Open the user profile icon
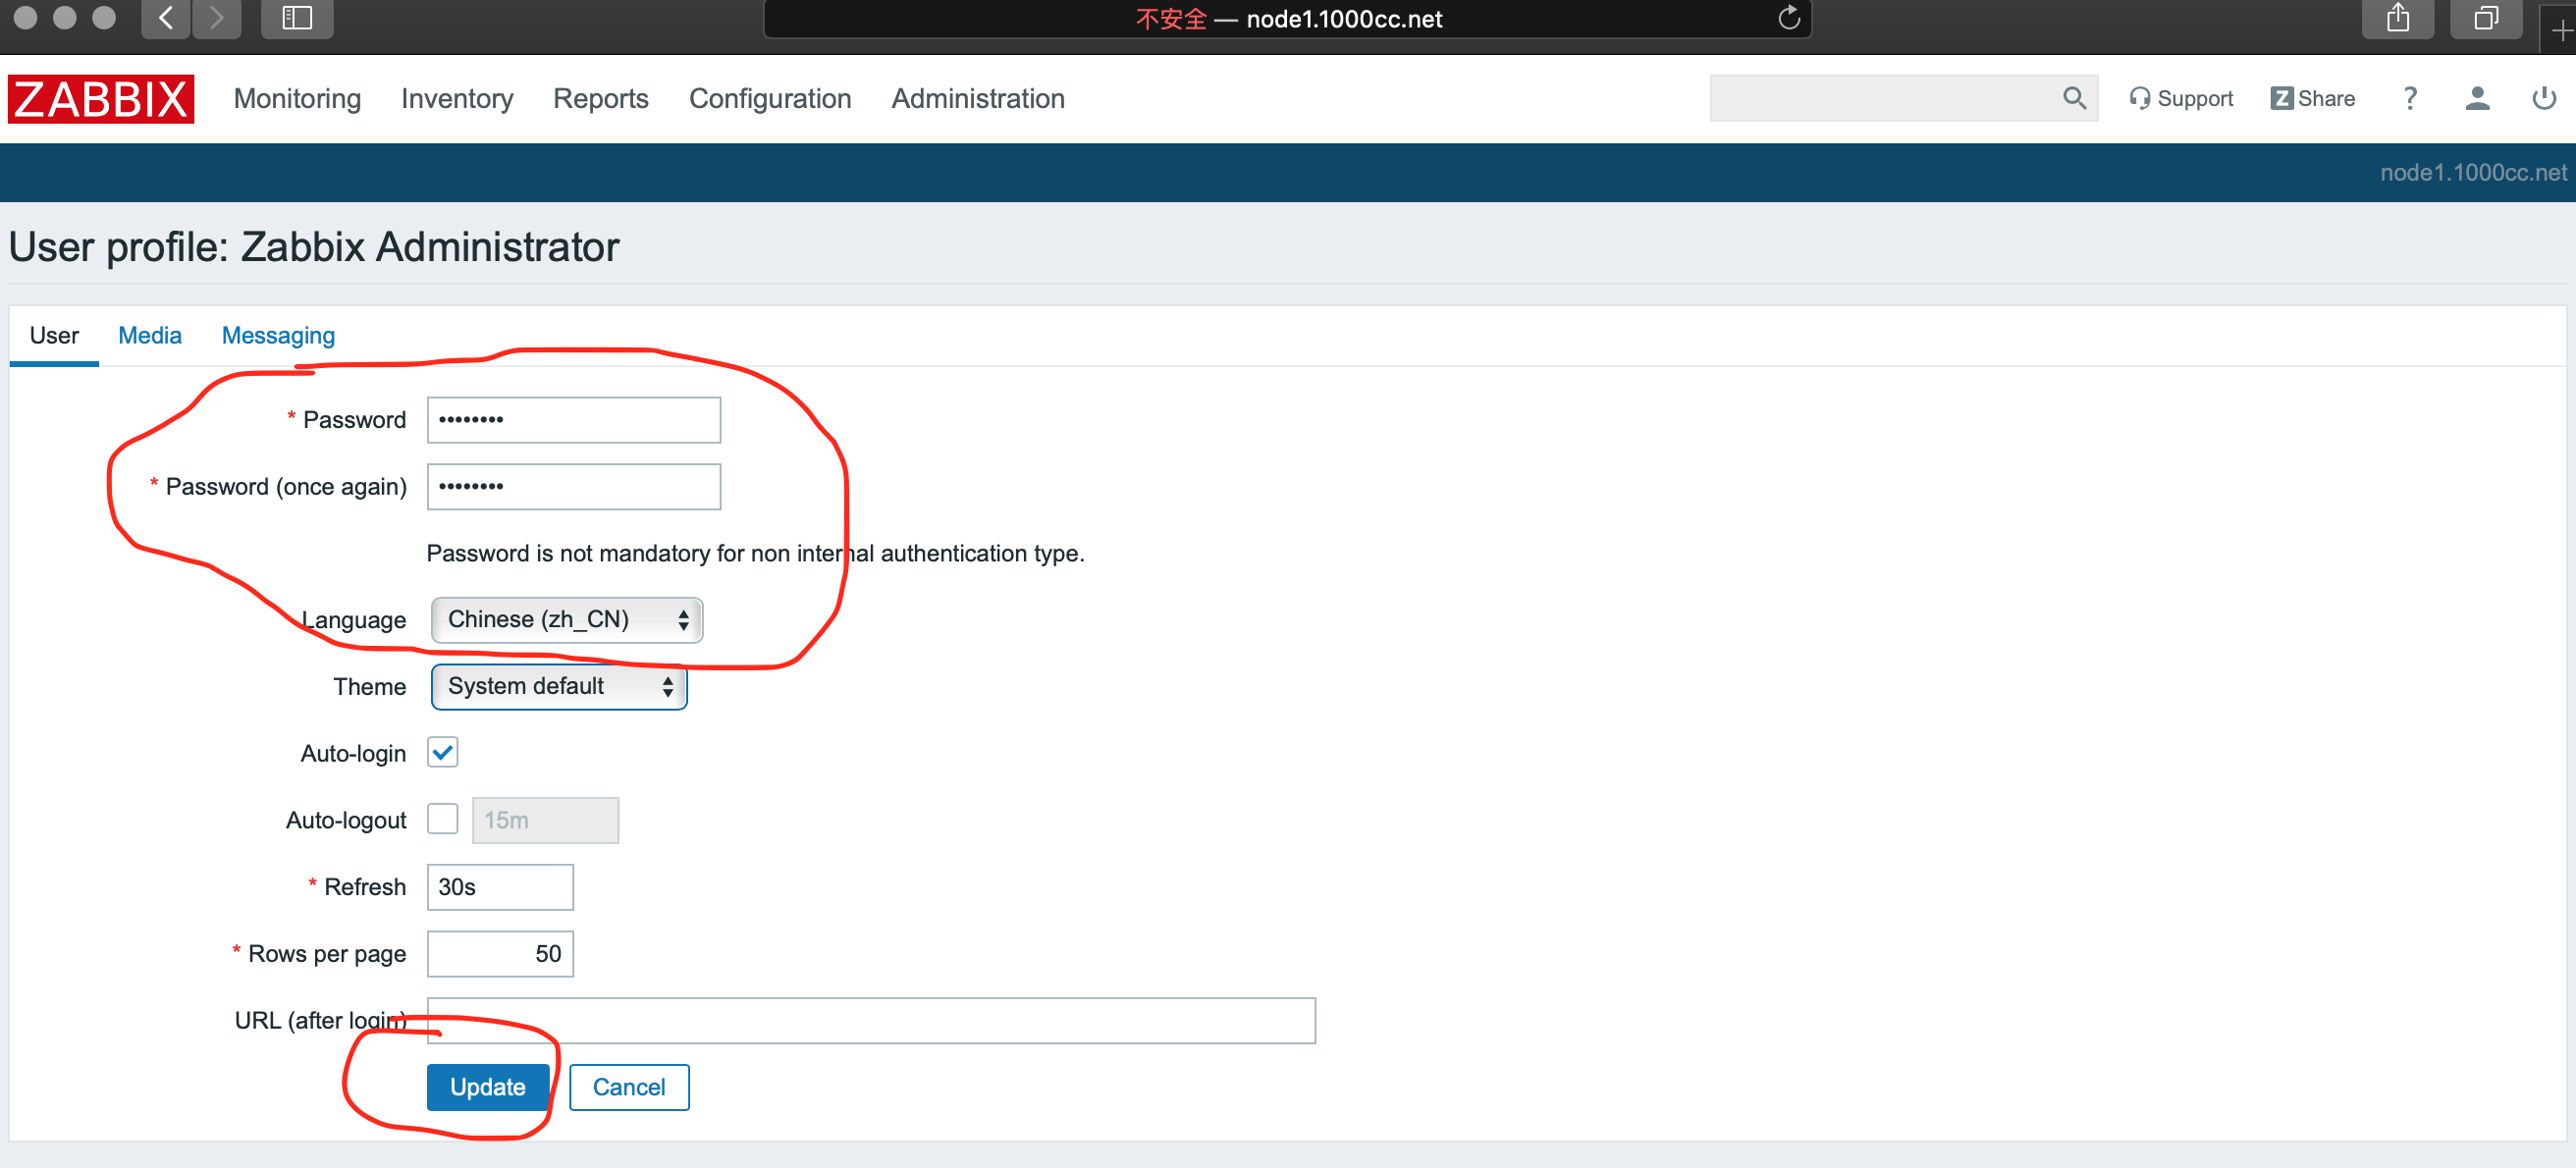This screenshot has height=1168, width=2576. tap(2476, 98)
